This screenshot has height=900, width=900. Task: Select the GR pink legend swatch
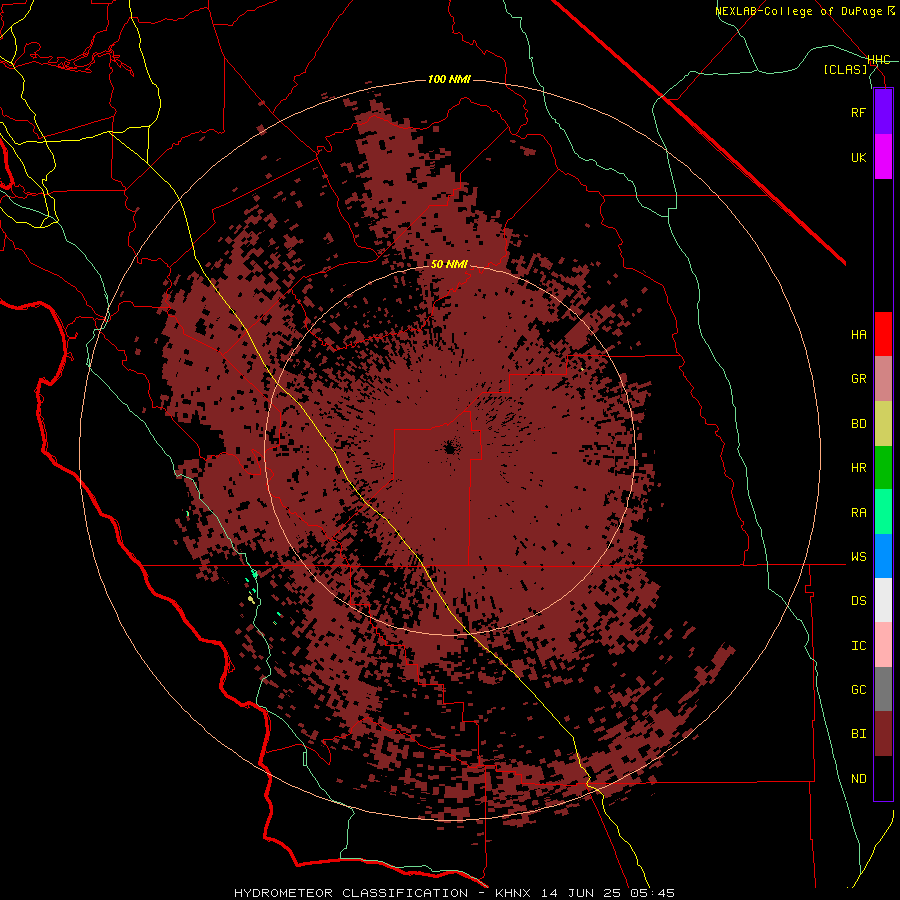pyautogui.click(x=883, y=379)
